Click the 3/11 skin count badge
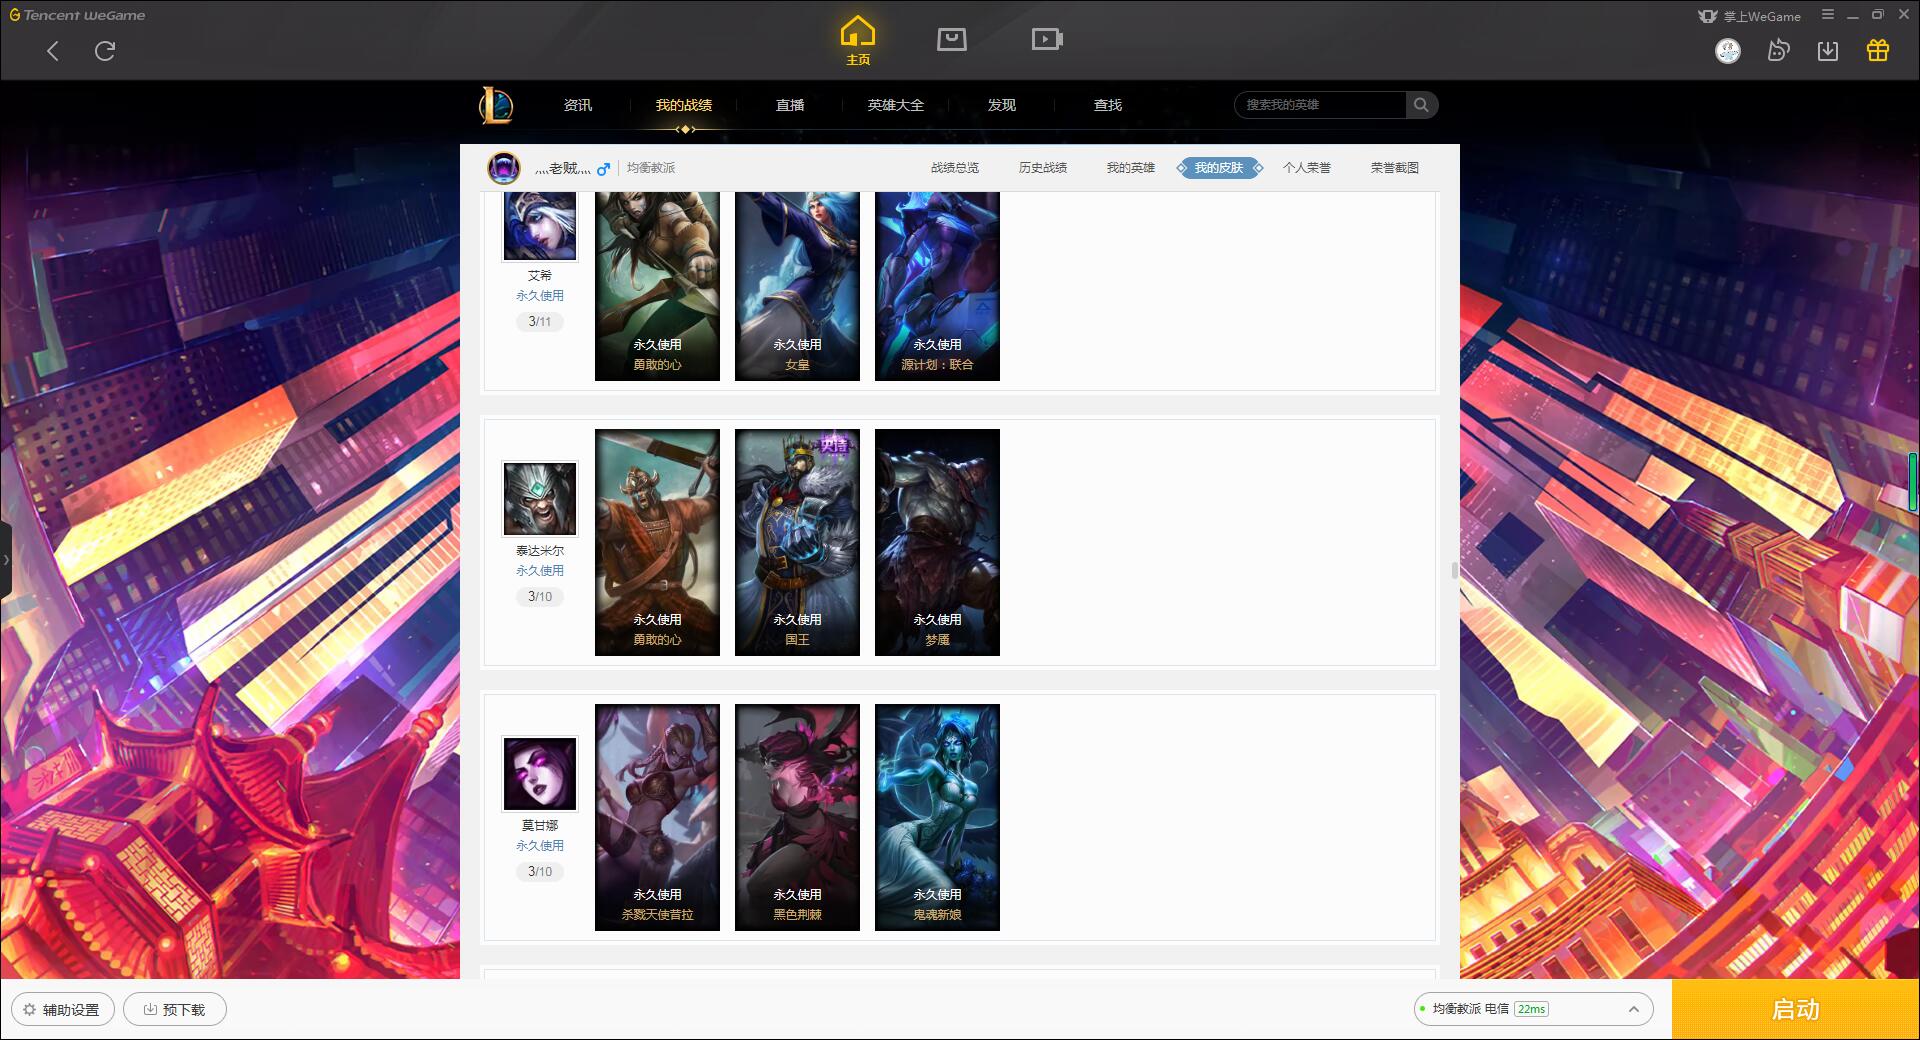Image resolution: width=1920 pixels, height=1040 pixels. click(x=540, y=322)
